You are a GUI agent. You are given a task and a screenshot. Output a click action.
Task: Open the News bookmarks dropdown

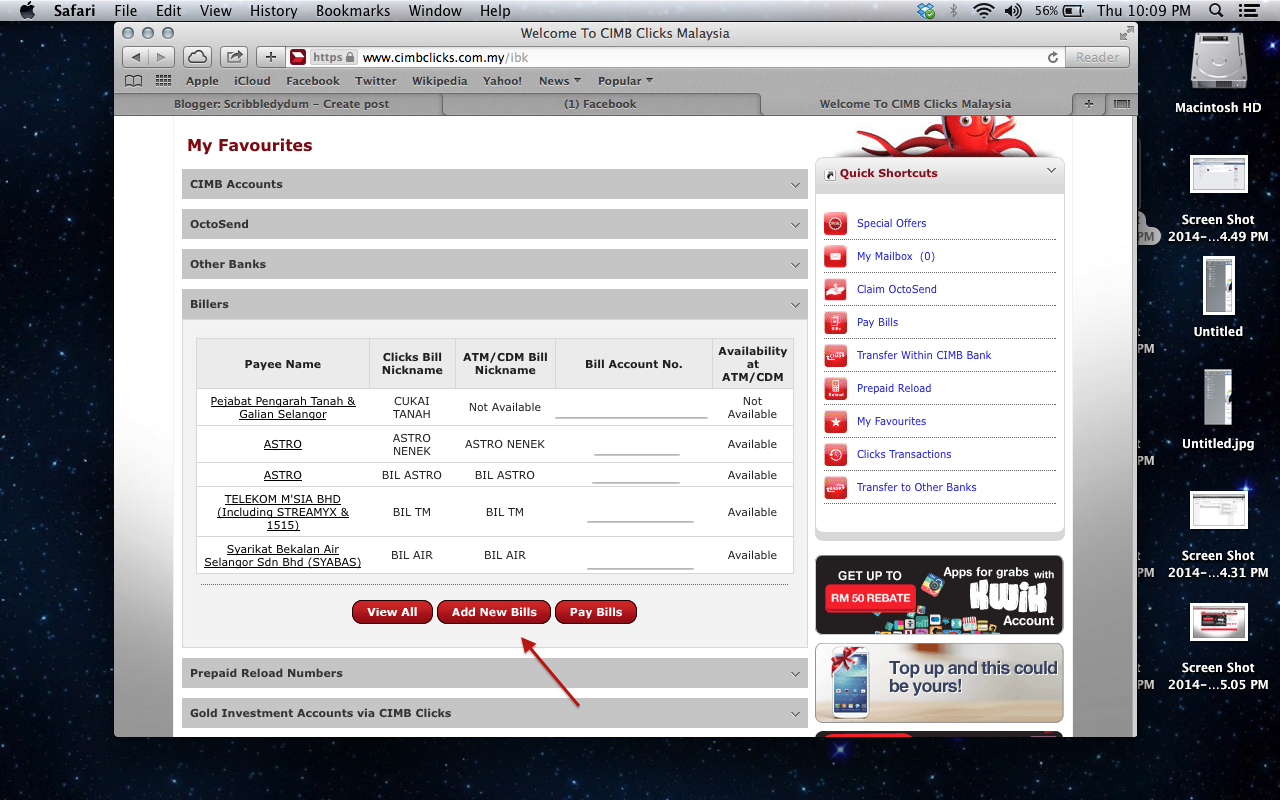pyautogui.click(x=560, y=81)
